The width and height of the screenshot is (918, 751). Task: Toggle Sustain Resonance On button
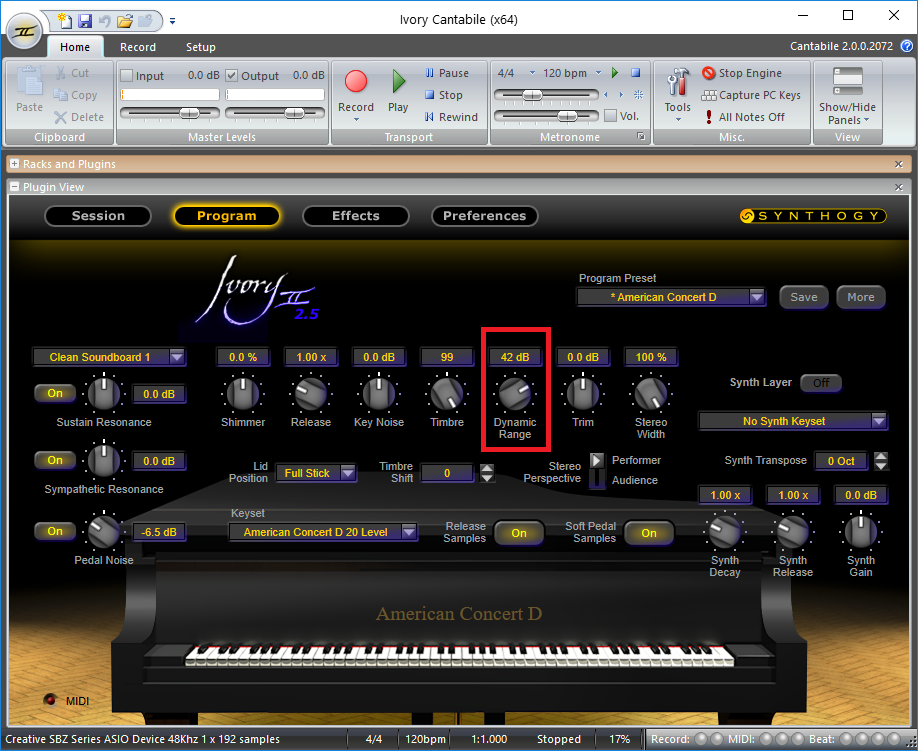tap(55, 393)
